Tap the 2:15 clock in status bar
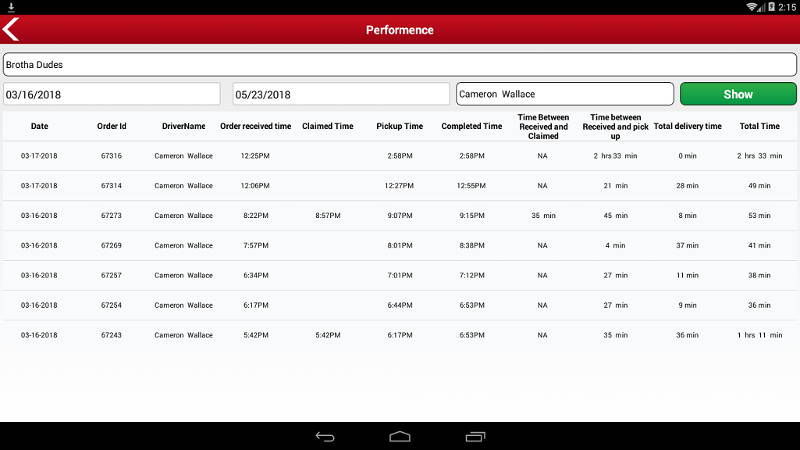This screenshot has height=450, width=800. point(787,7)
